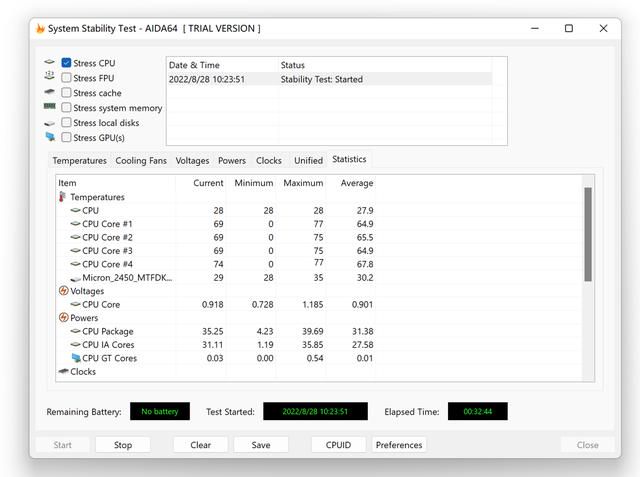
Task: Click the CPU chip icon beside Stress CPU
Action: click(49, 62)
